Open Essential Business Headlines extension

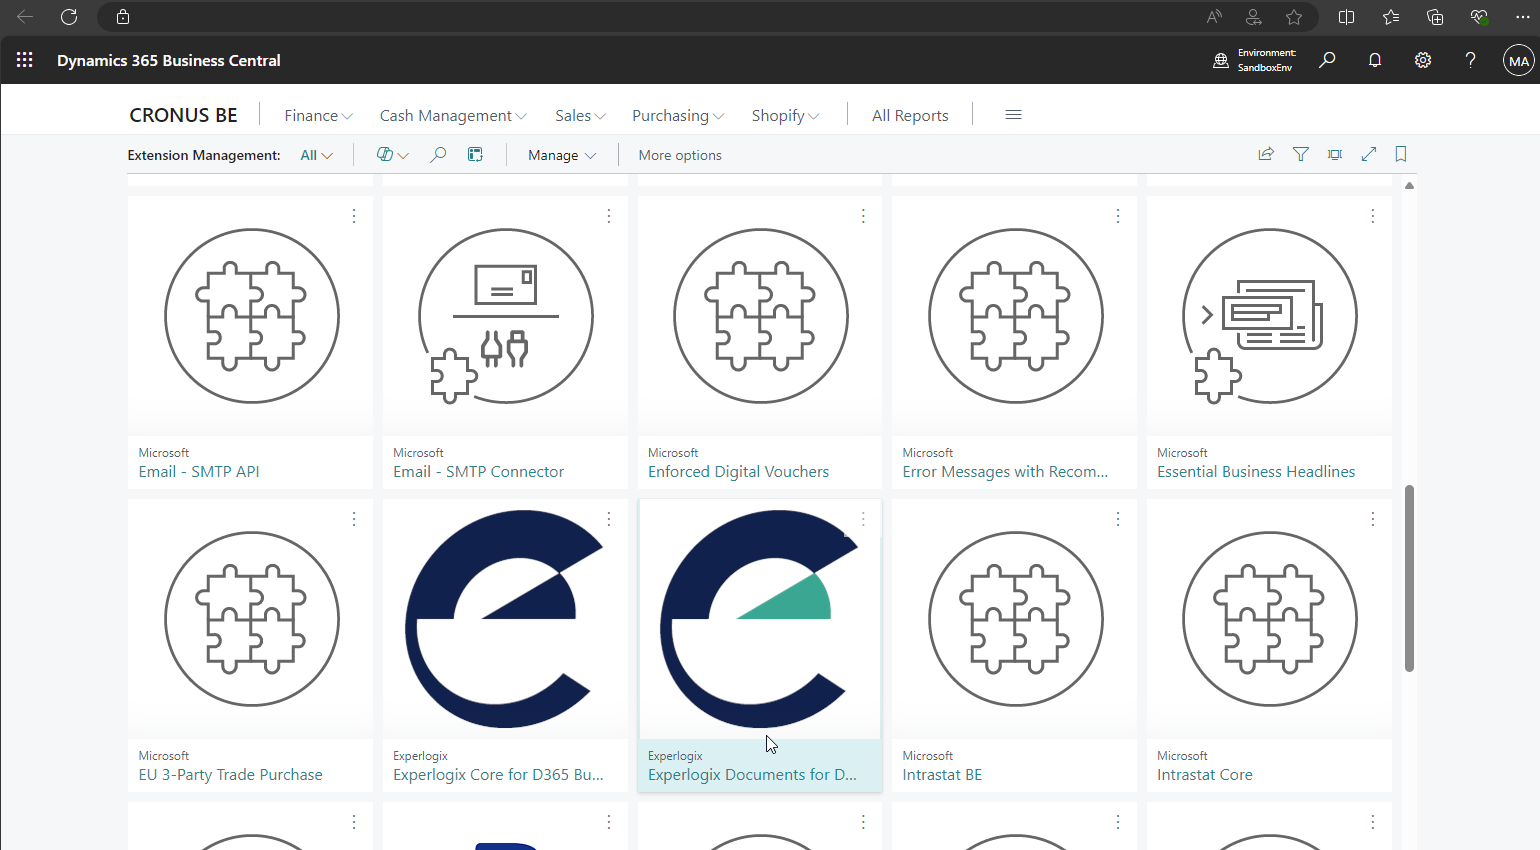[x=1256, y=472]
